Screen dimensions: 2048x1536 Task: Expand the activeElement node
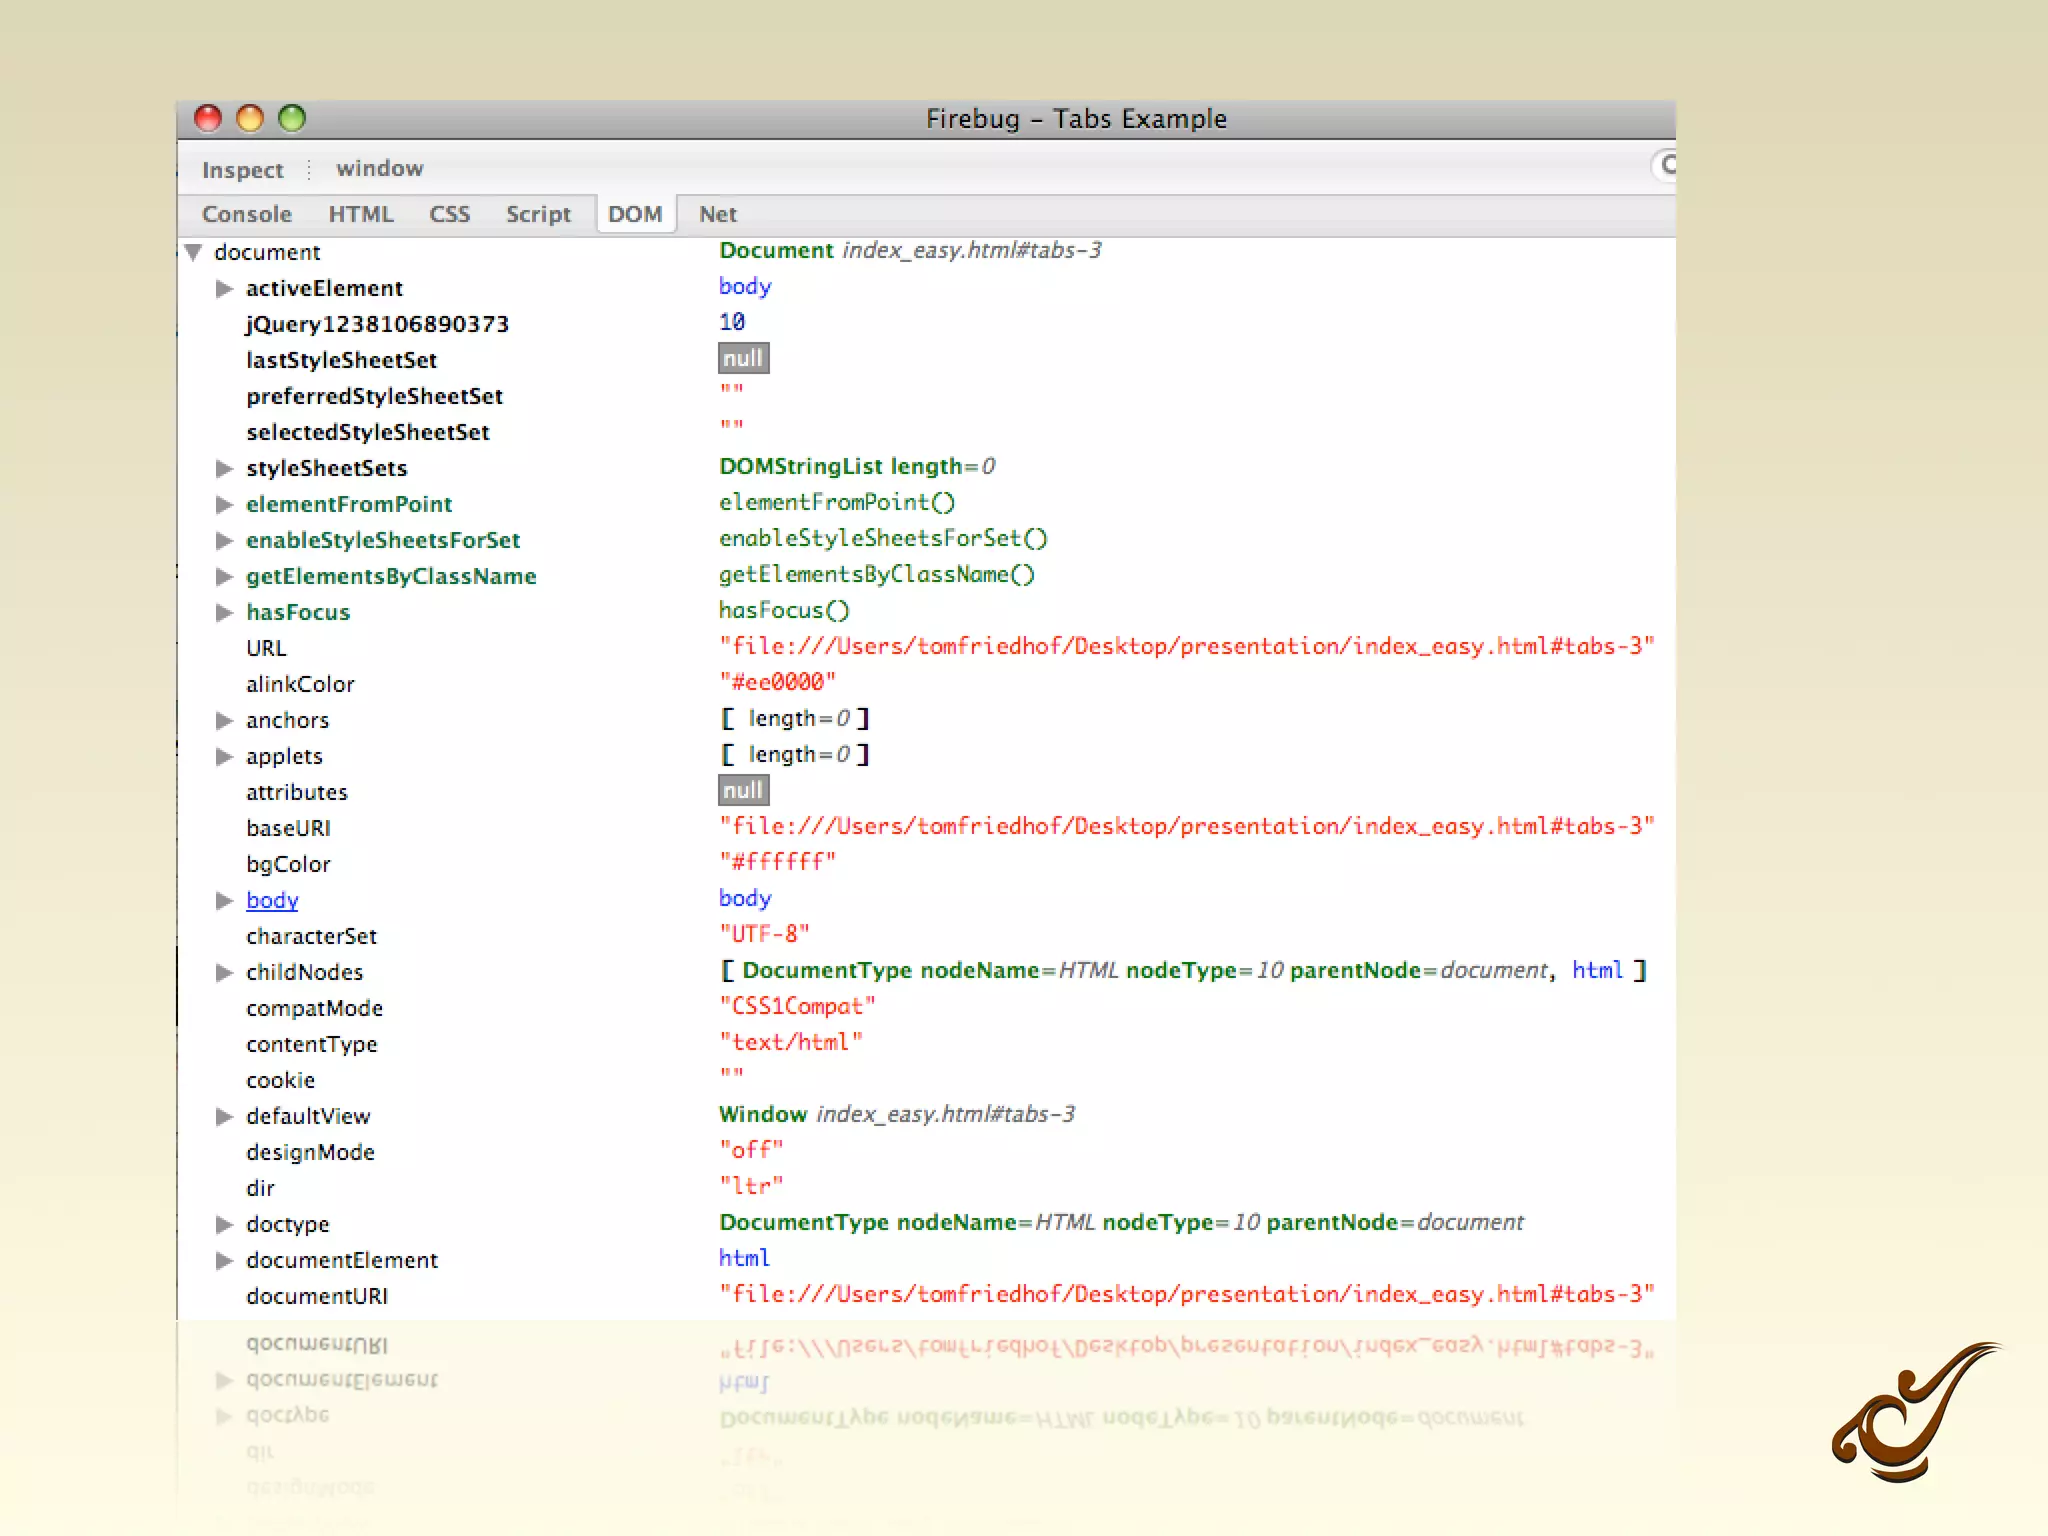click(x=225, y=289)
